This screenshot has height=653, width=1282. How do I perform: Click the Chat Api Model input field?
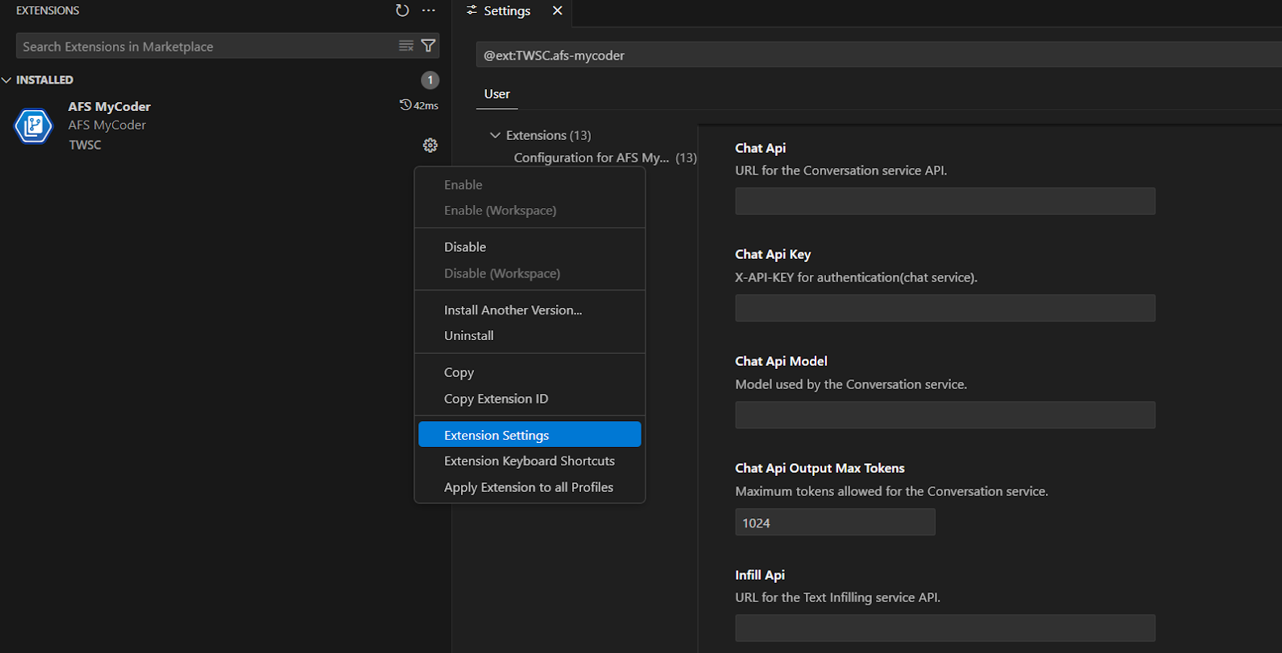945,415
